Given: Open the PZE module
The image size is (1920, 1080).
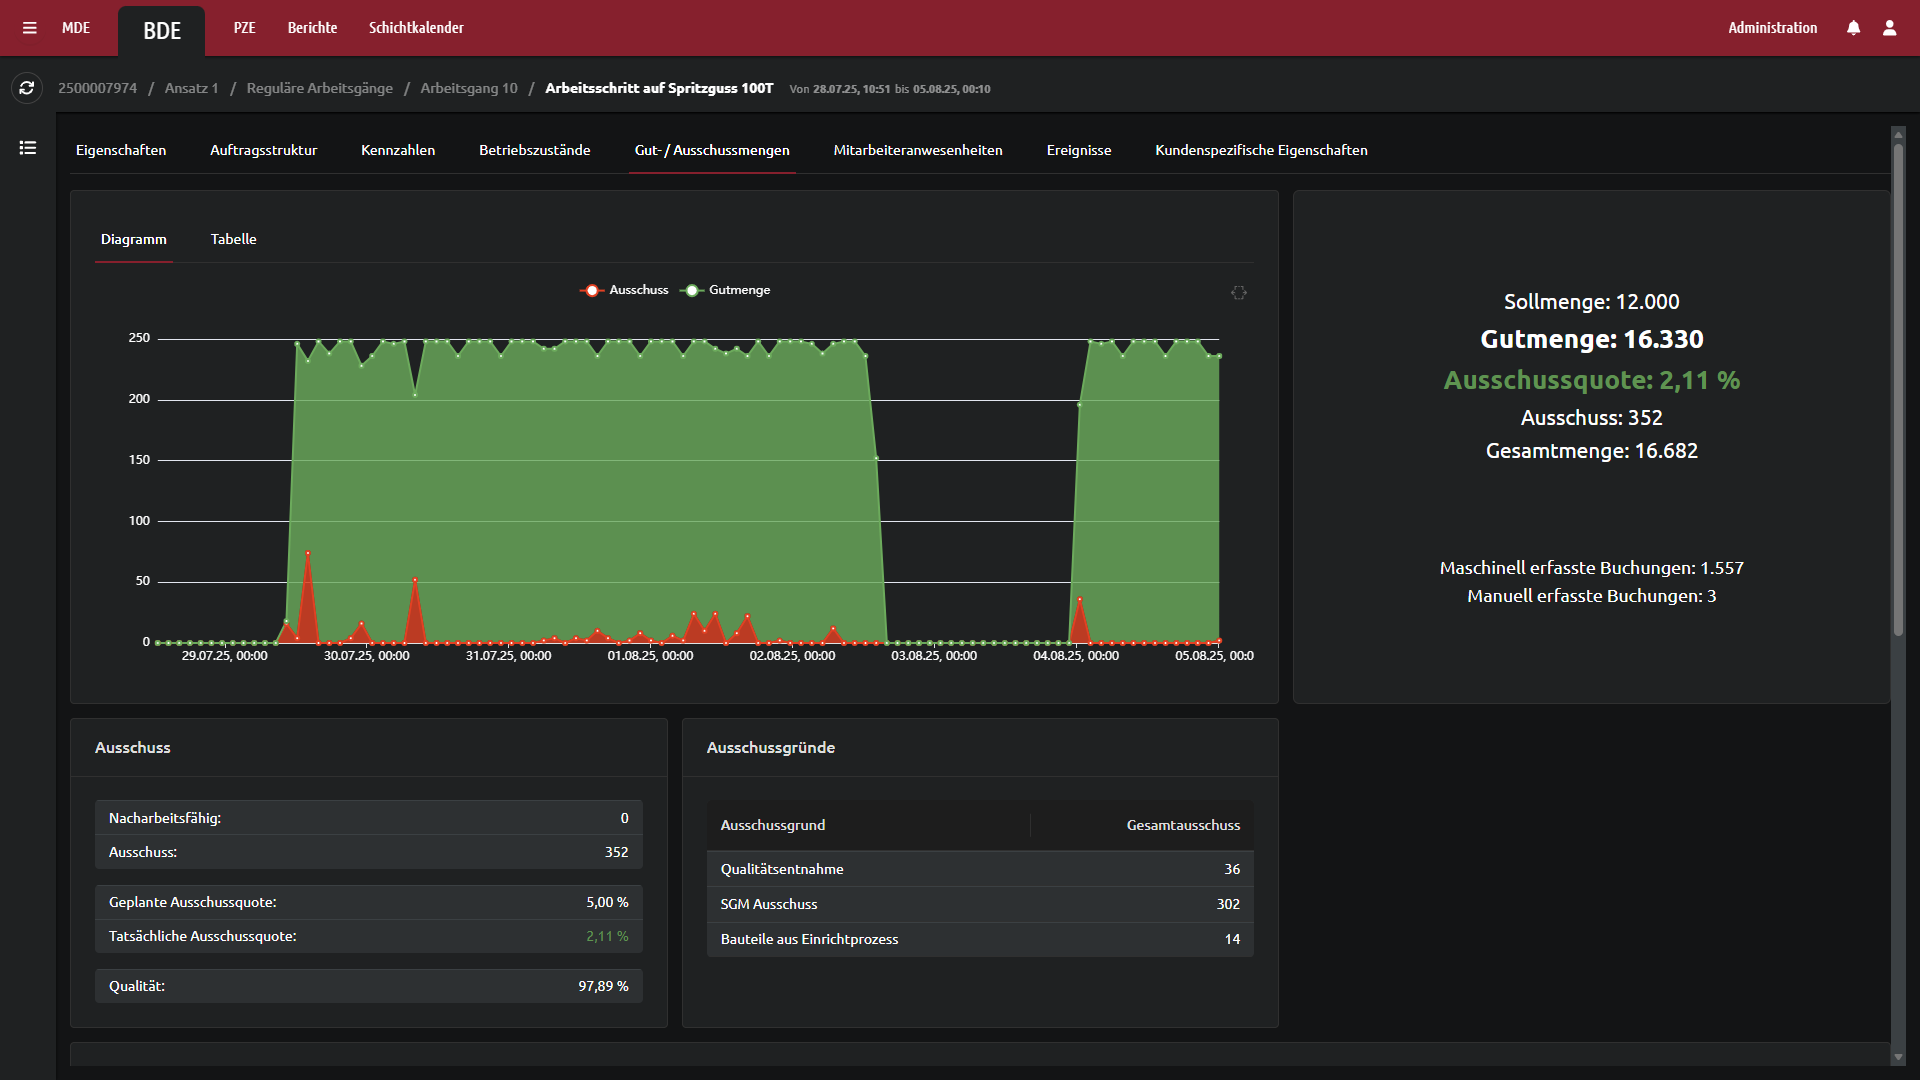Looking at the screenshot, I should [245, 28].
